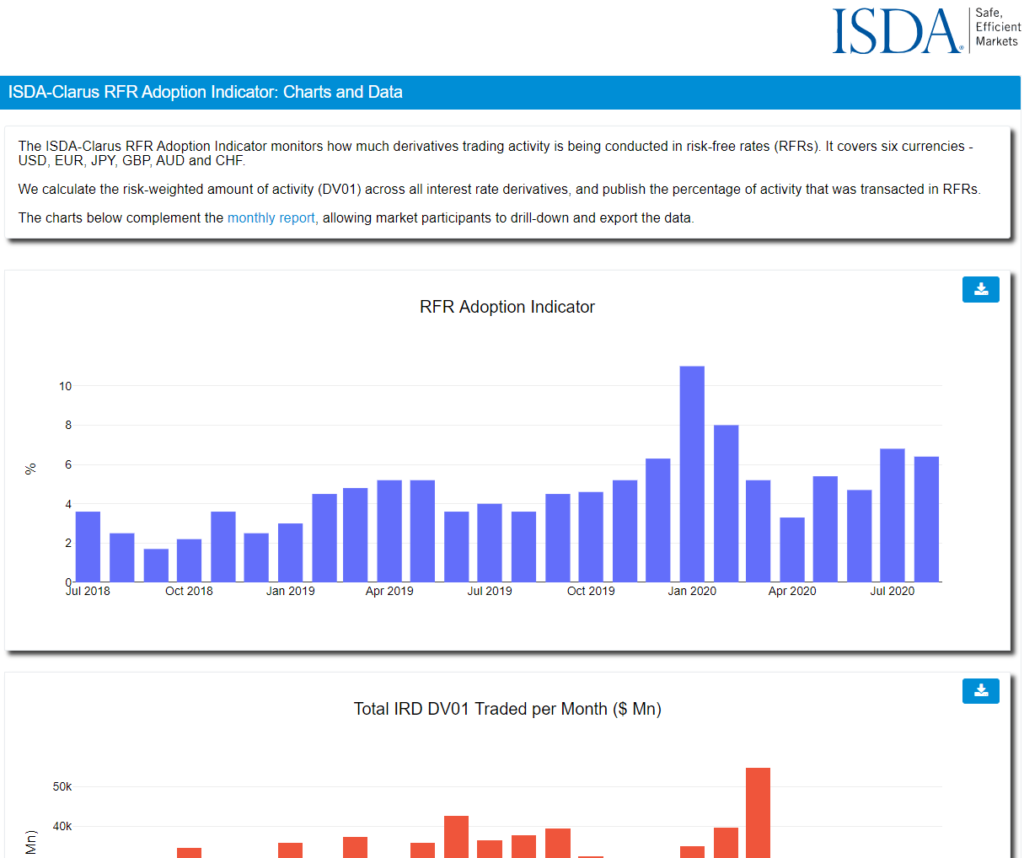1024x858 pixels.
Task: Download the RFR Adoption Indicator chart data
Action: pyautogui.click(x=980, y=289)
